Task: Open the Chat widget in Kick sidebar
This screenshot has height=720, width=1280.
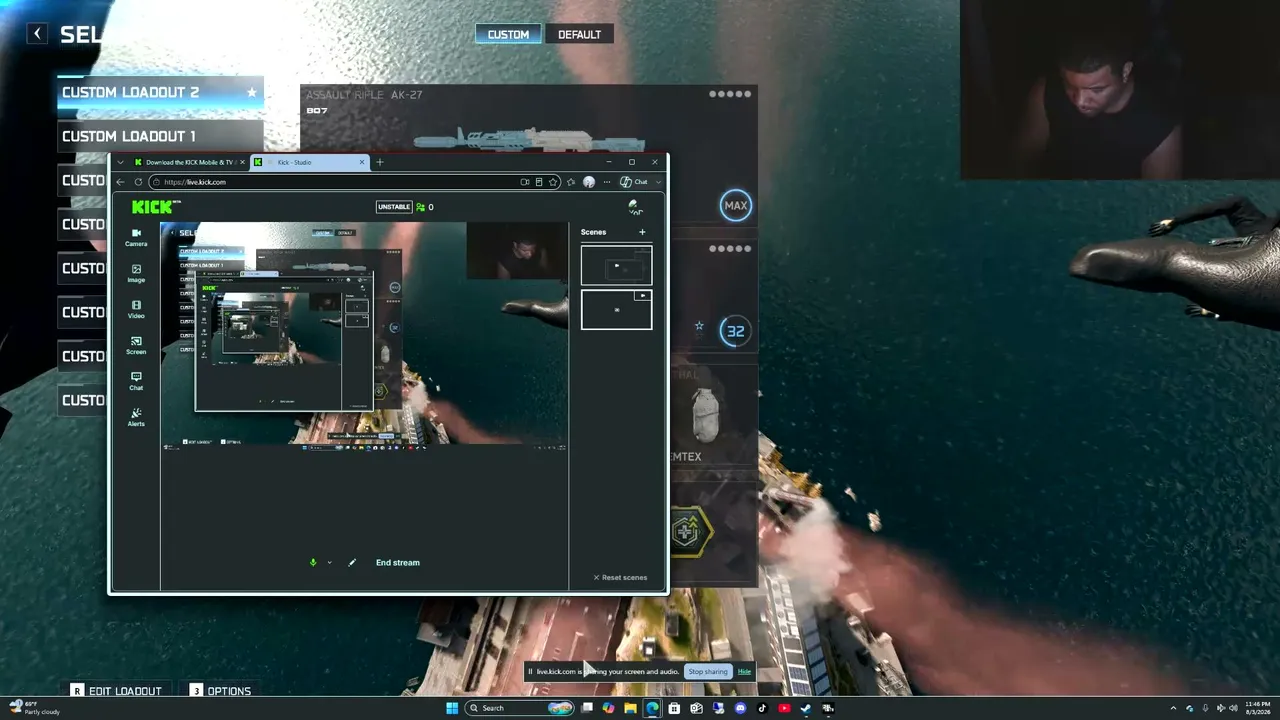Action: (136, 382)
